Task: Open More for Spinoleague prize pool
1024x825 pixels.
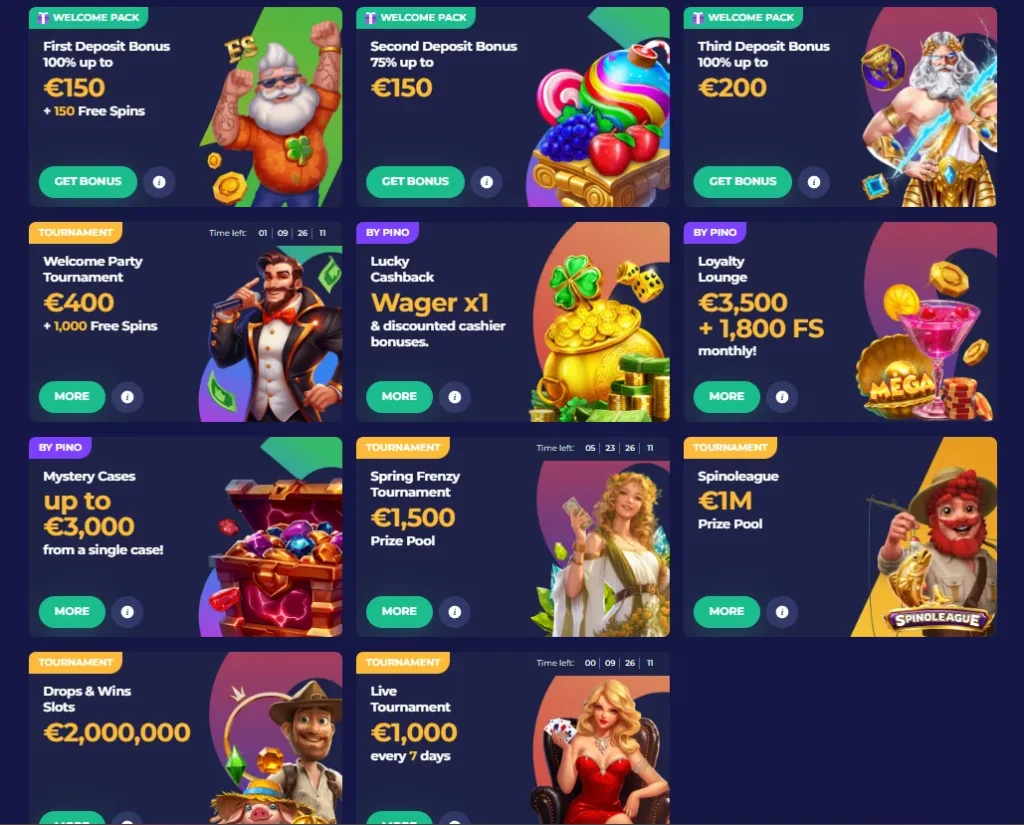Action: point(726,611)
